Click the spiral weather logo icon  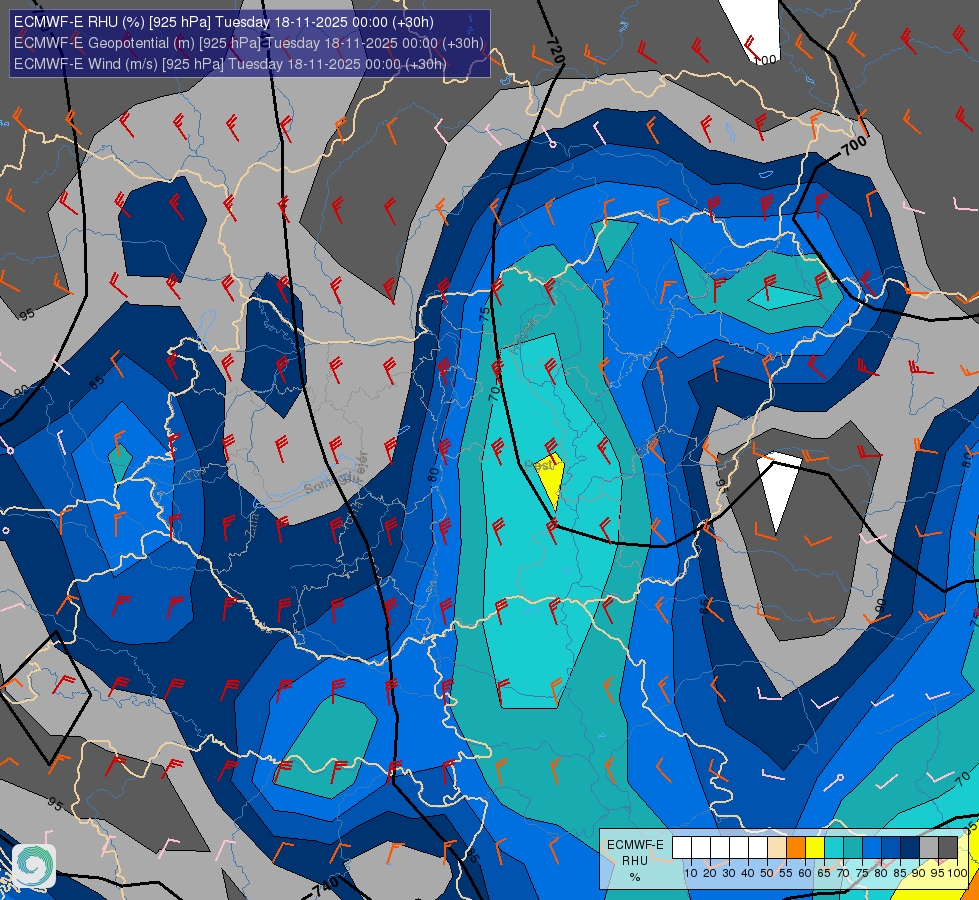tap(34, 865)
